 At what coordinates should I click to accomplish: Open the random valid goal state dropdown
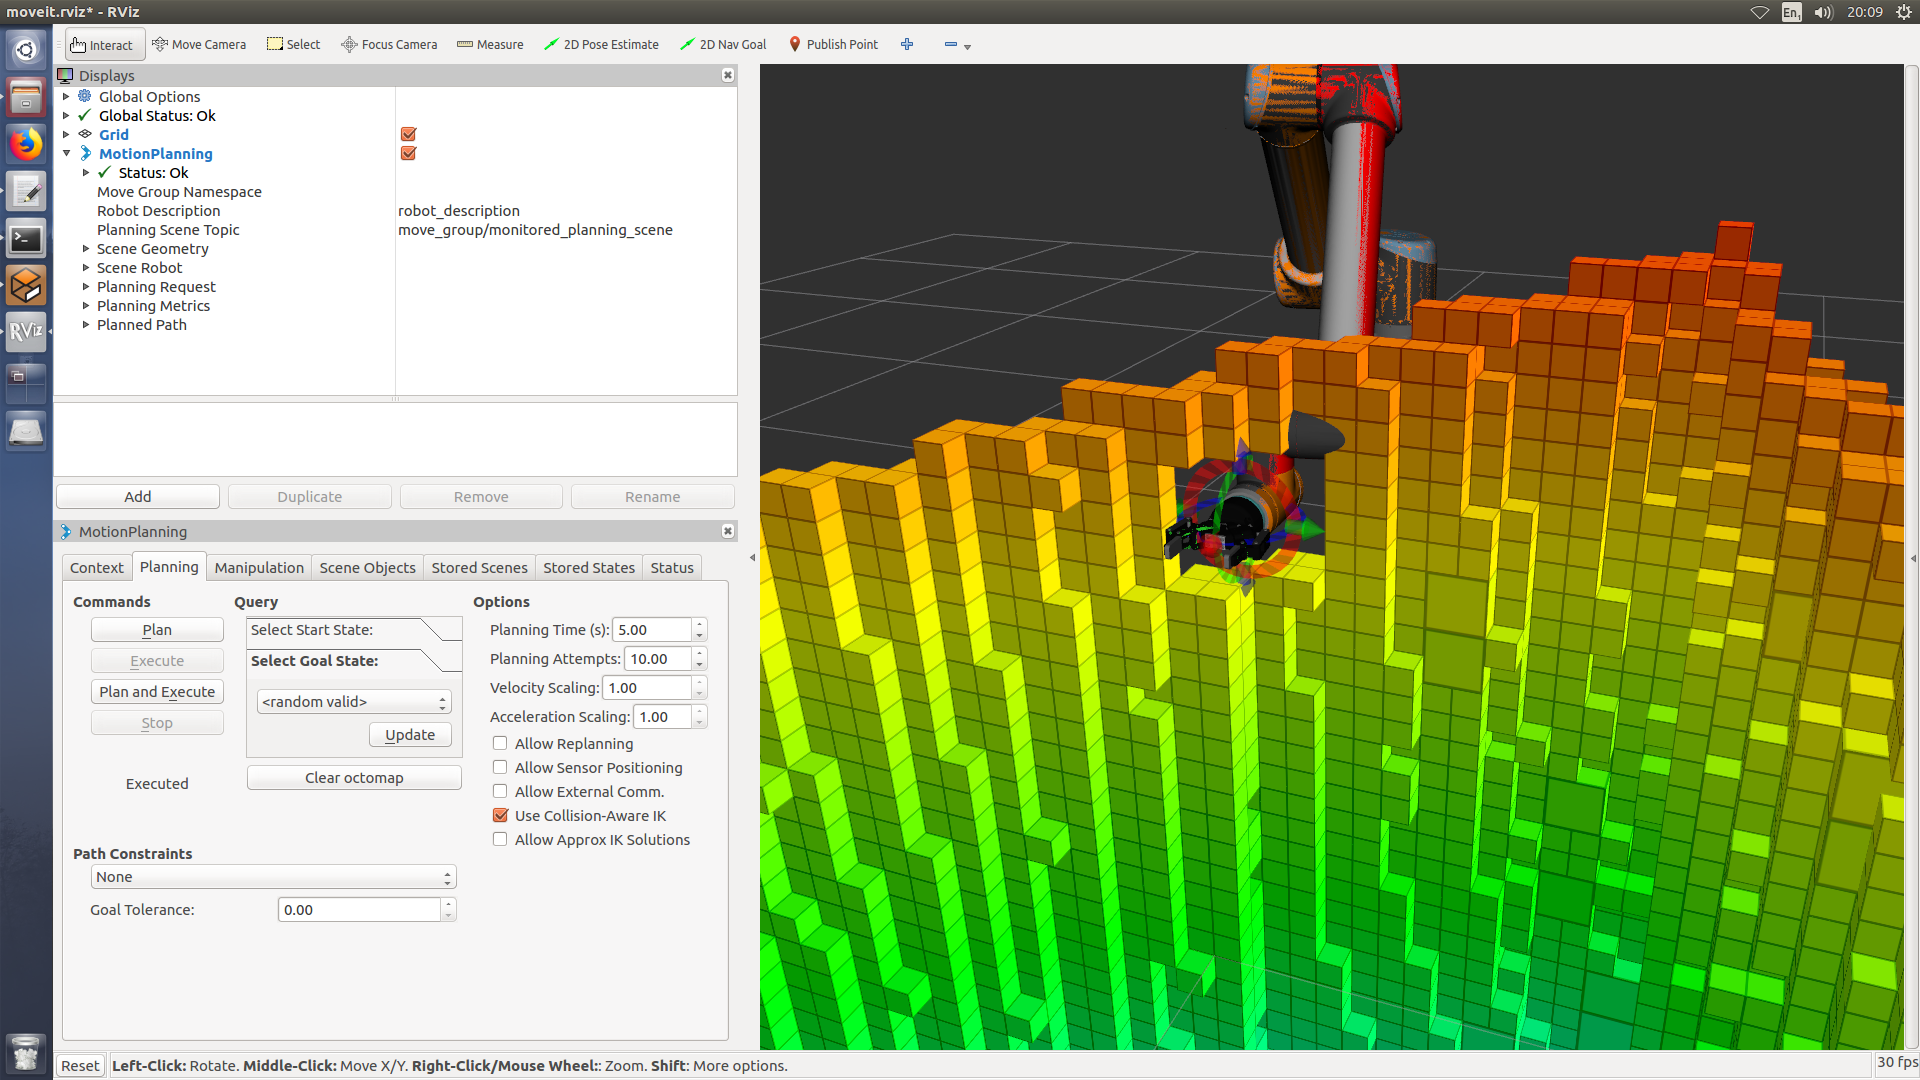(x=354, y=702)
